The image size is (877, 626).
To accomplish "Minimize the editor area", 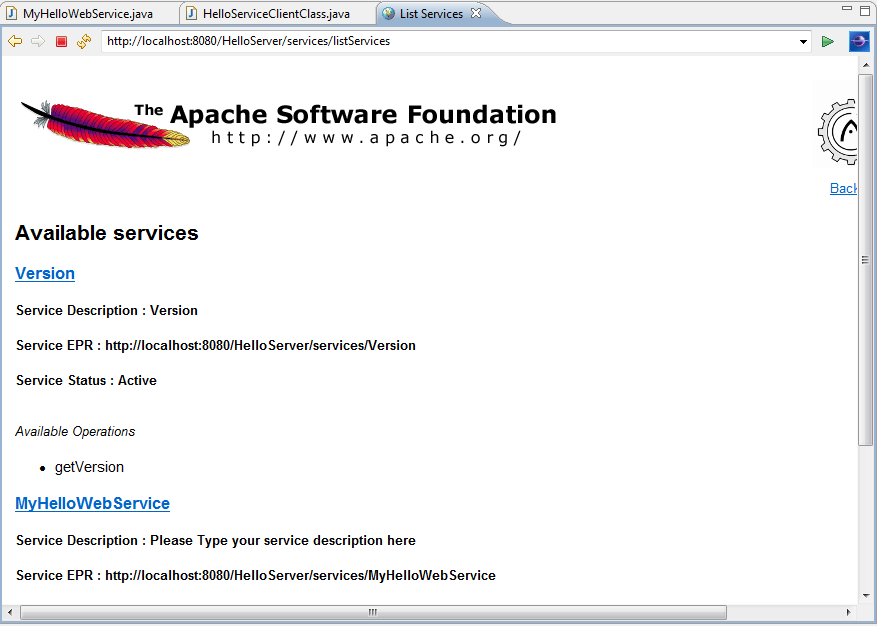I will (847, 9).
